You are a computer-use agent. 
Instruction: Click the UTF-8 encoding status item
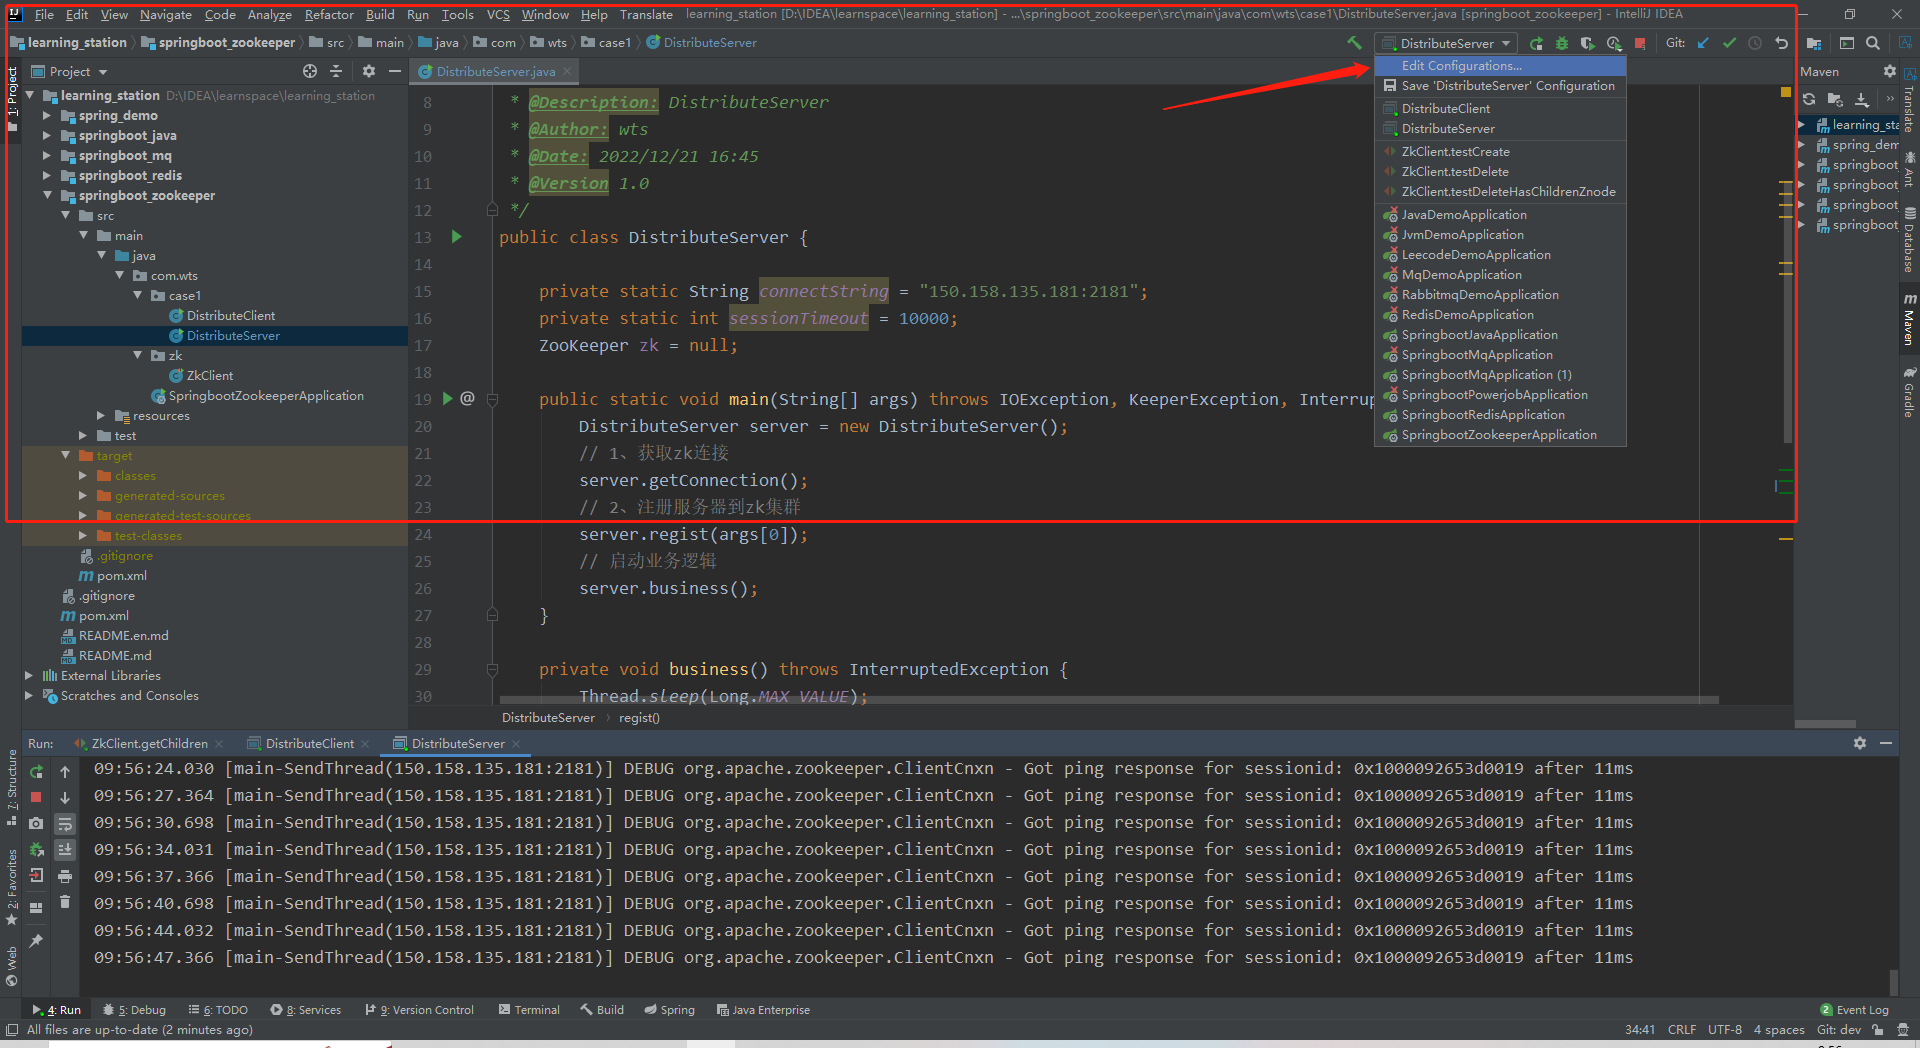(x=1724, y=1029)
